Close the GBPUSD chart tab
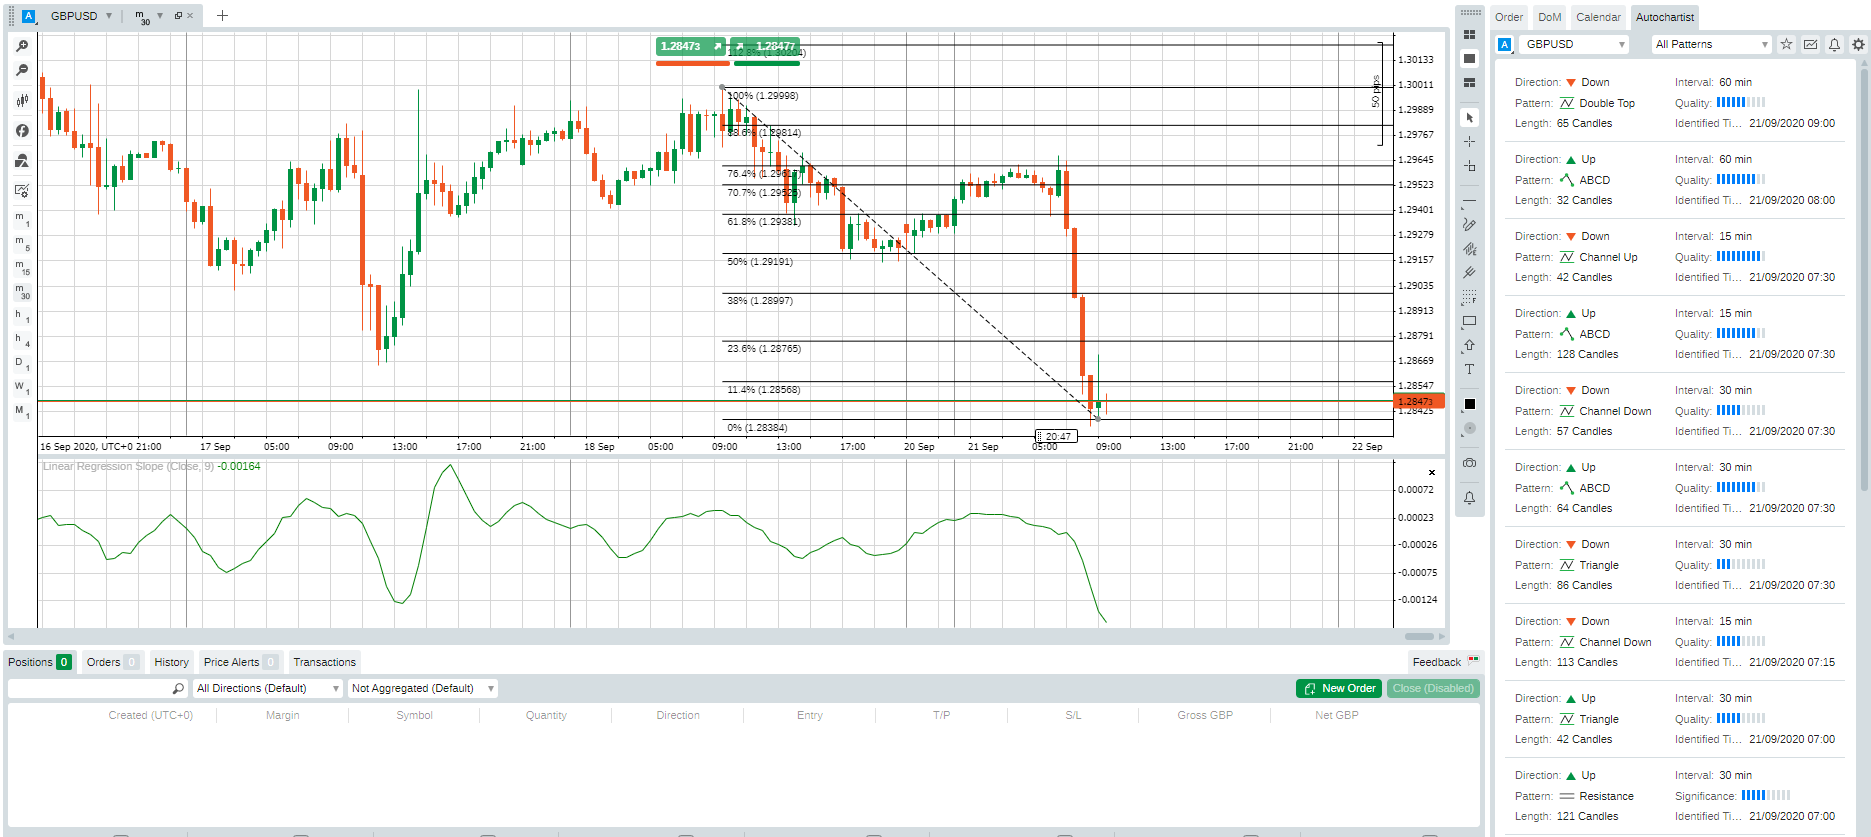The image size is (1871, 837). click(190, 16)
